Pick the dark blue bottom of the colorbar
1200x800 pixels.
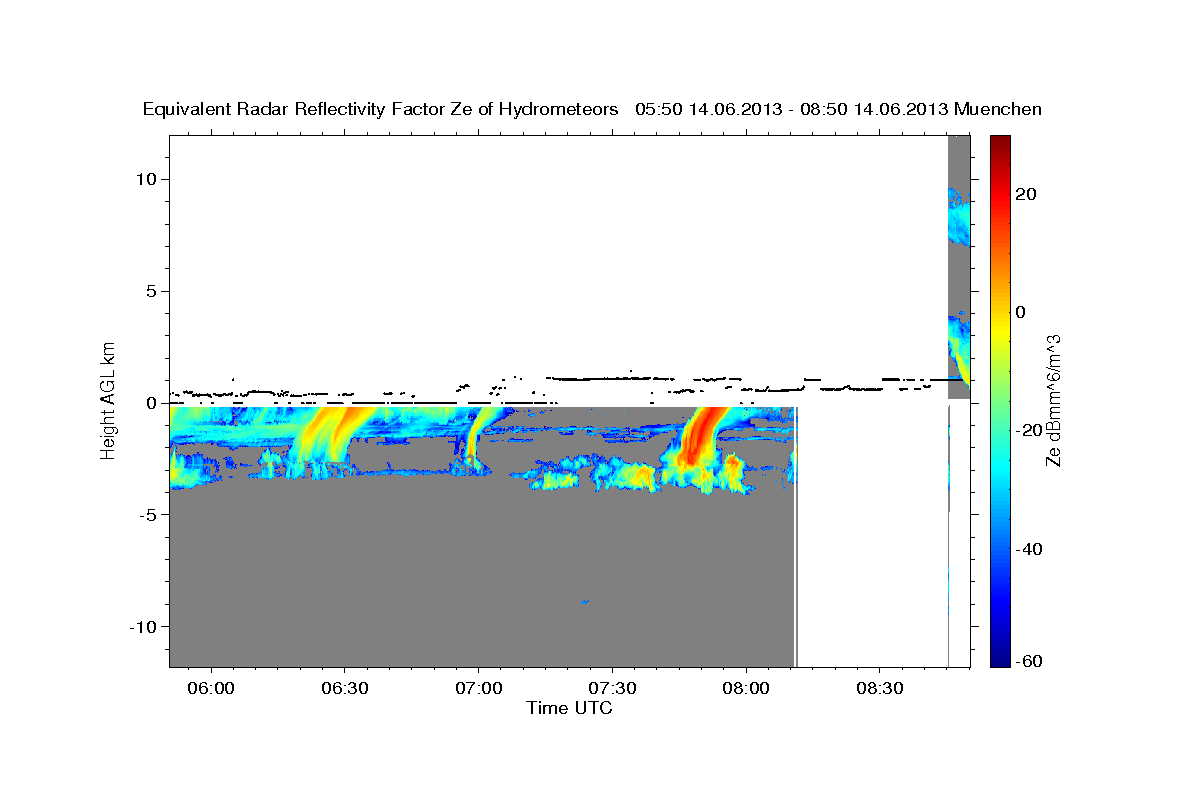(1000, 660)
